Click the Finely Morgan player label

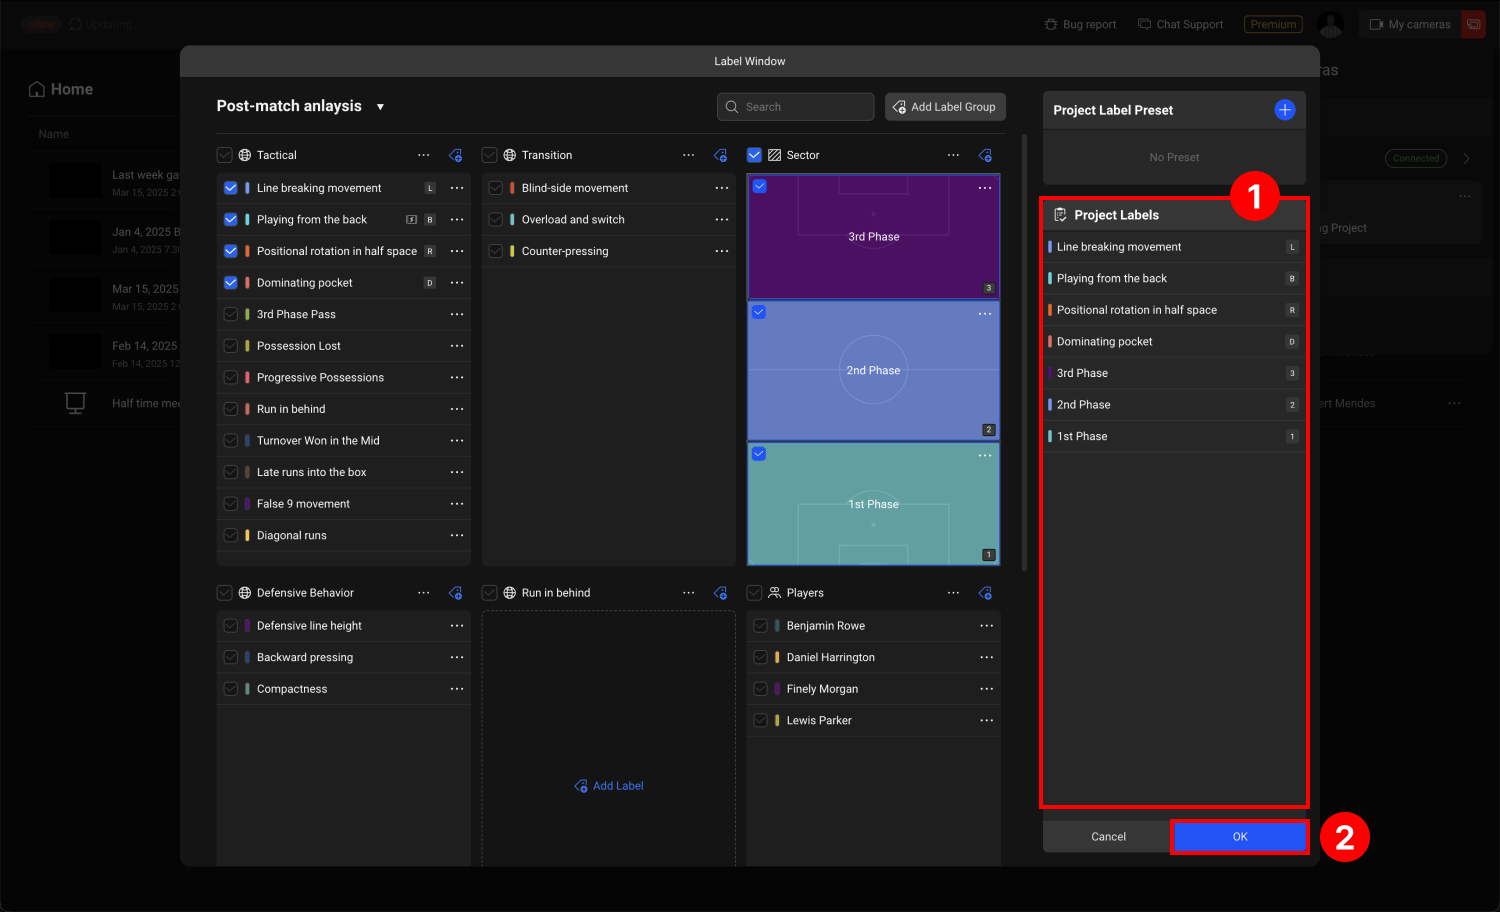[x=822, y=689]
